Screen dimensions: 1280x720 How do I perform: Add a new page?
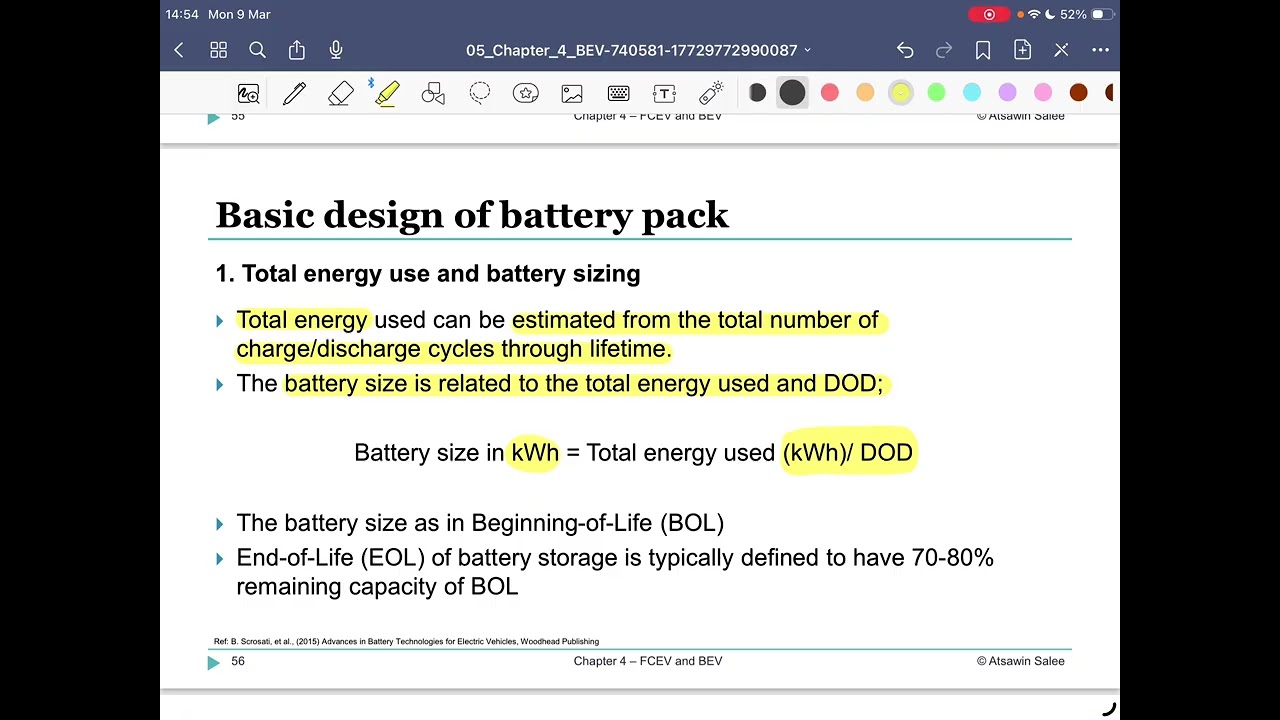(x=1022, y=50)
